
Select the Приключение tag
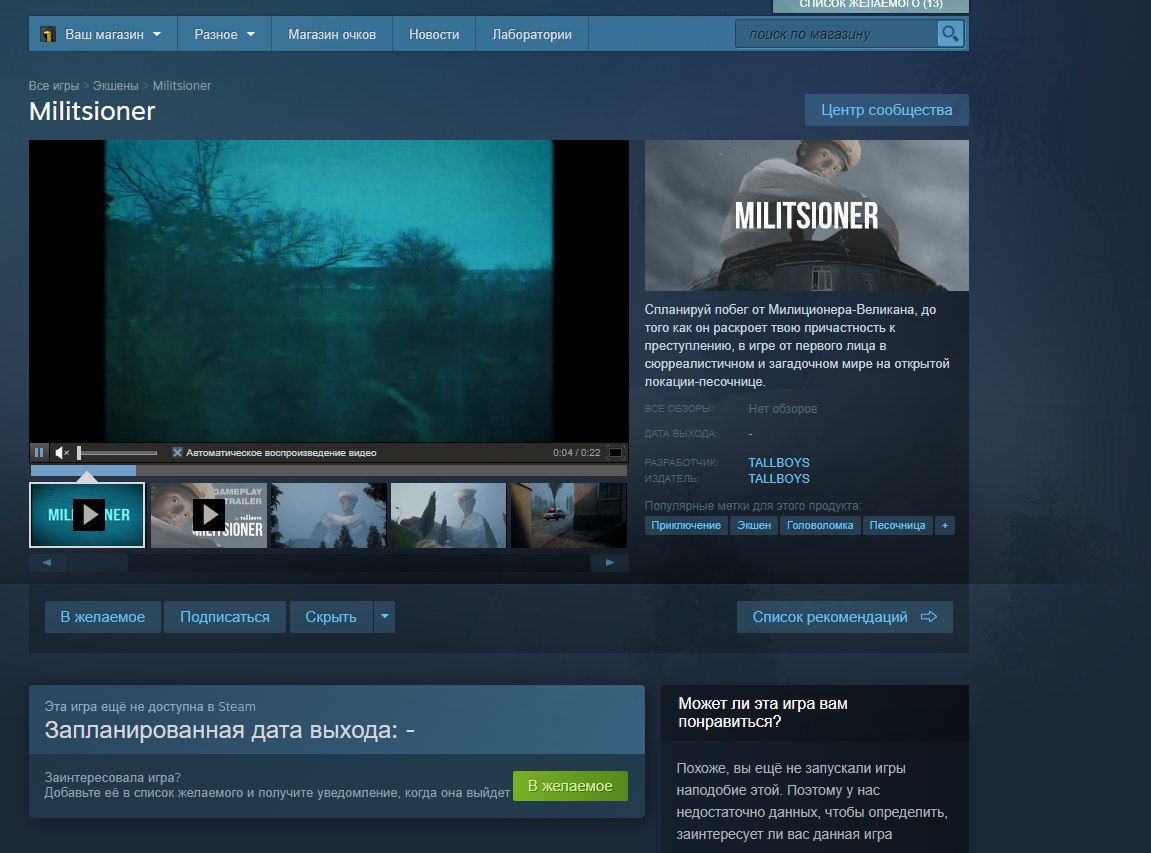coord(686,525)
